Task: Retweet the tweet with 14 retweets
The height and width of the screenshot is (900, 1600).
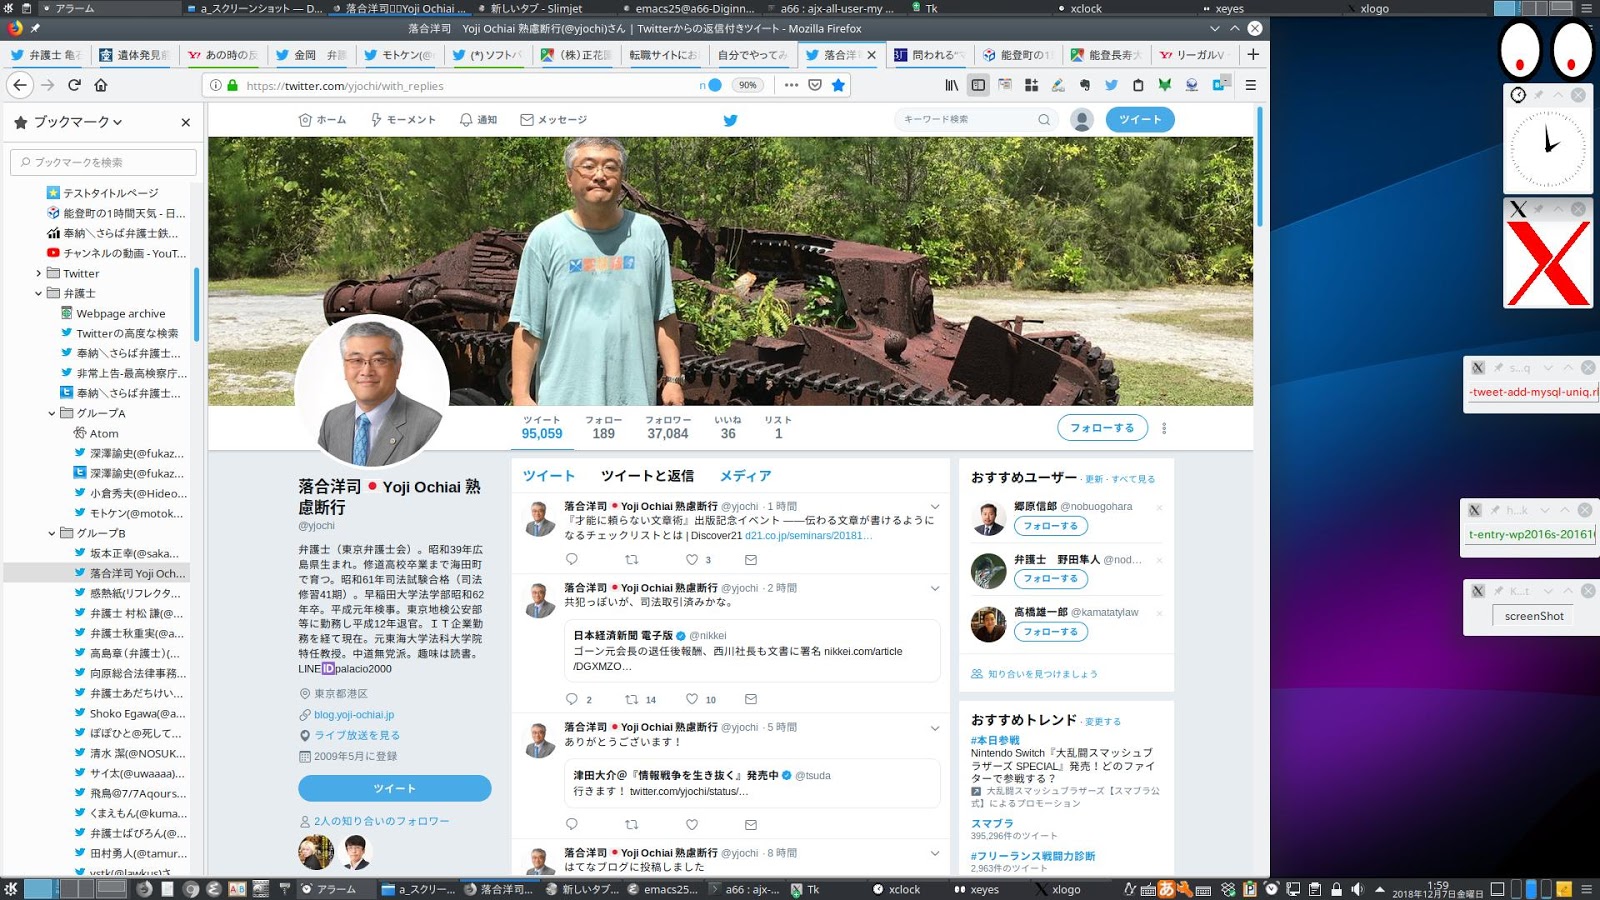Action: click(x=631, y=699)
